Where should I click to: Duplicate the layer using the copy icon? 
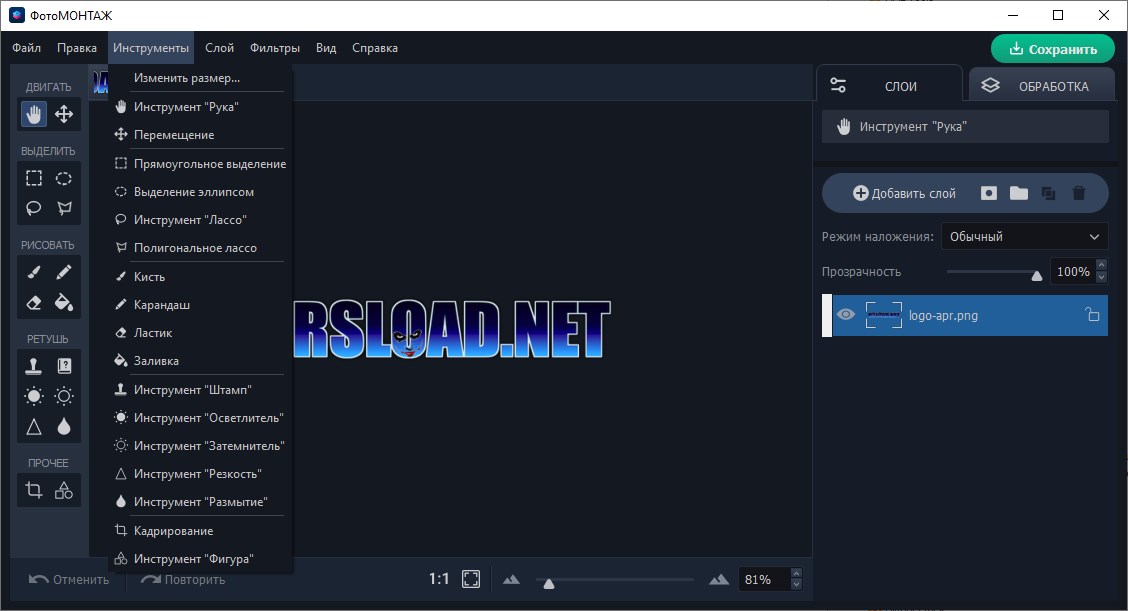(x=1048, y=193)
